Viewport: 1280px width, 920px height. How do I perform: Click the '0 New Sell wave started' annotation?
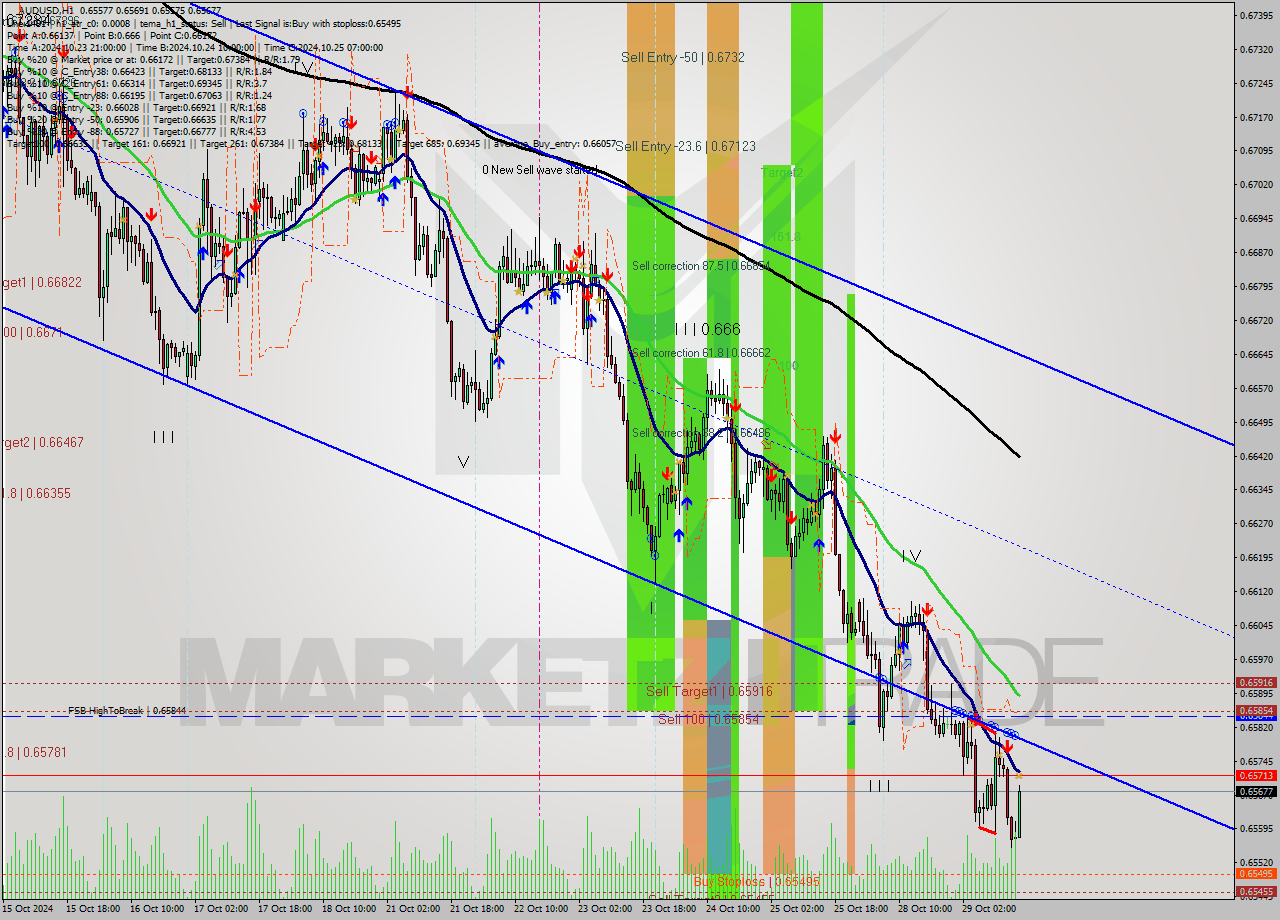(x=538, y=170)
